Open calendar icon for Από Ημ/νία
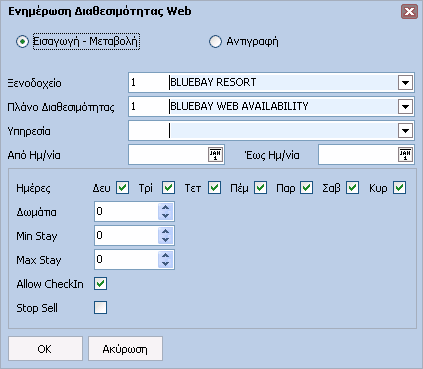This screenshot has height=369, width=423. click(x=215, y=155)
